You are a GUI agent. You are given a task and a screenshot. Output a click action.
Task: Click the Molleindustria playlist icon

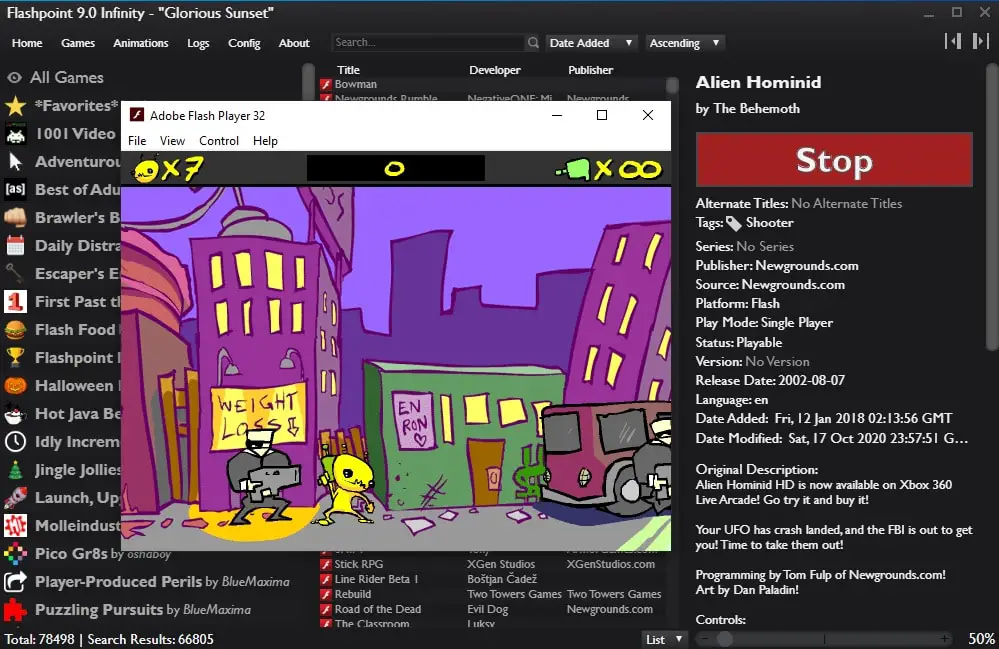[x=15, y=525]
